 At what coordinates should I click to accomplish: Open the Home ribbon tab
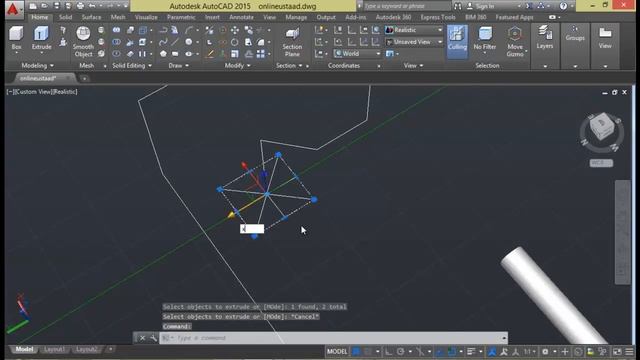coord(40,17)
